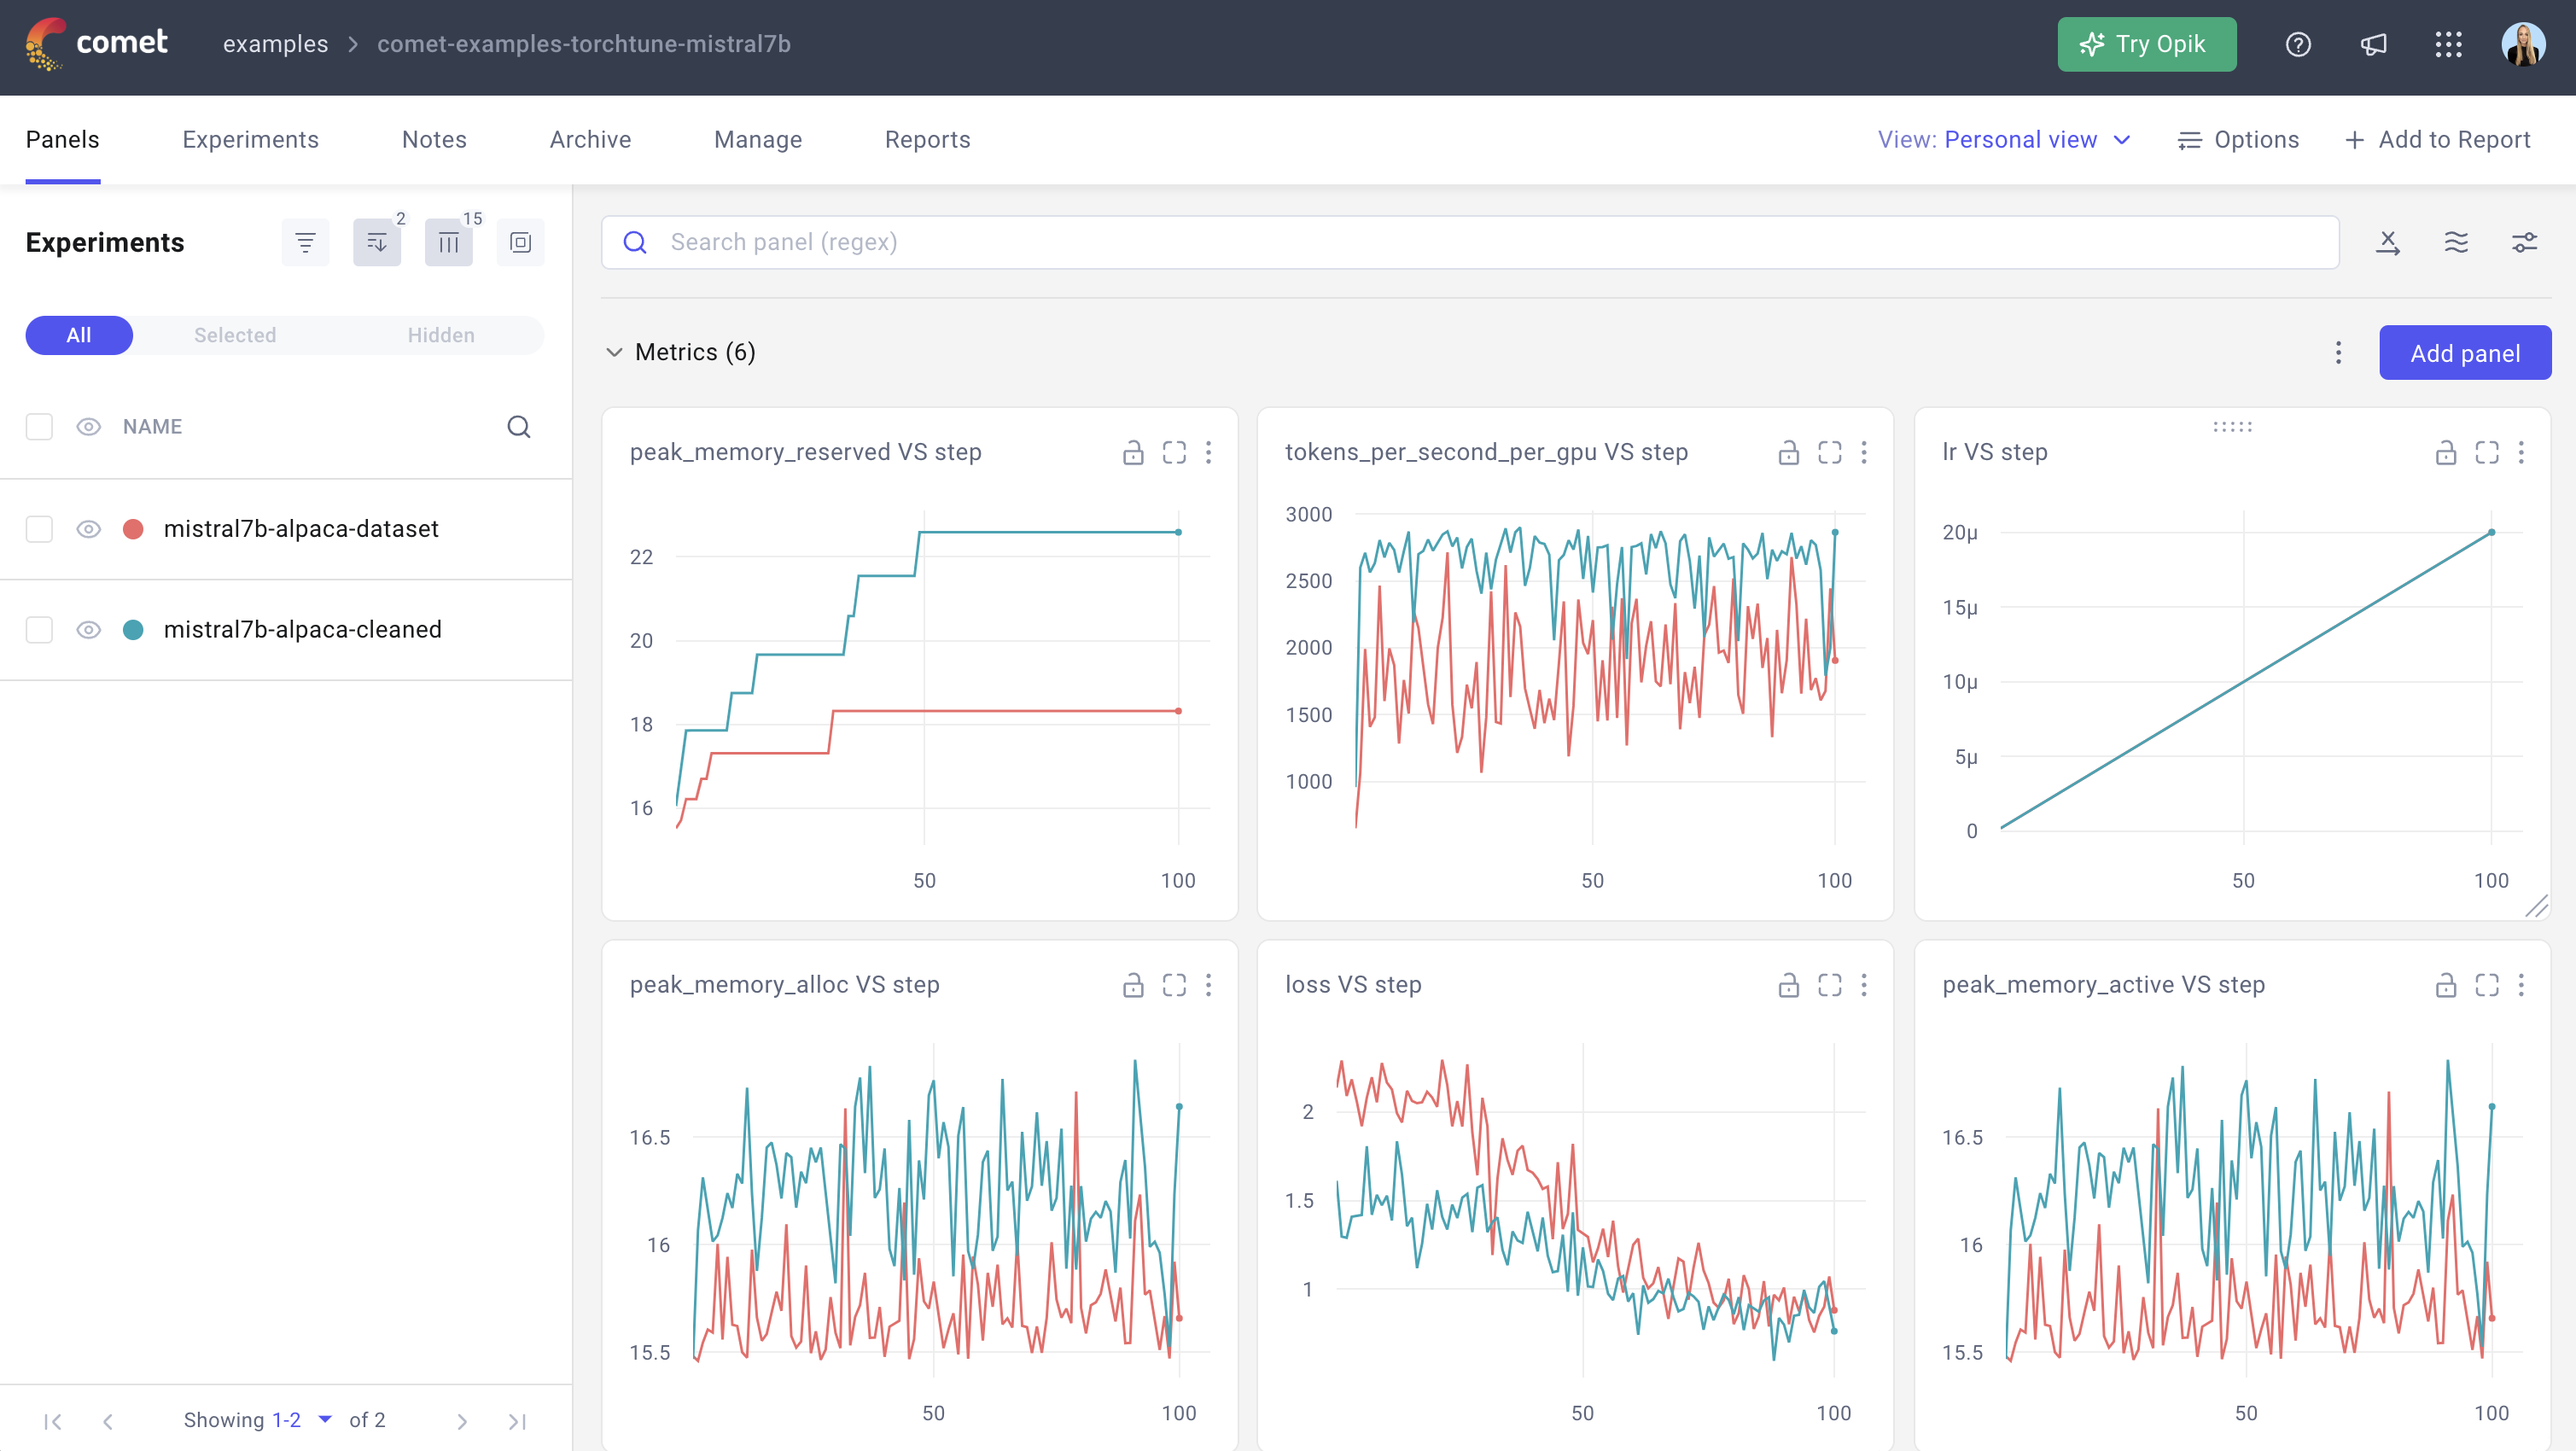Click the sort experiments icon

(376, 242)
